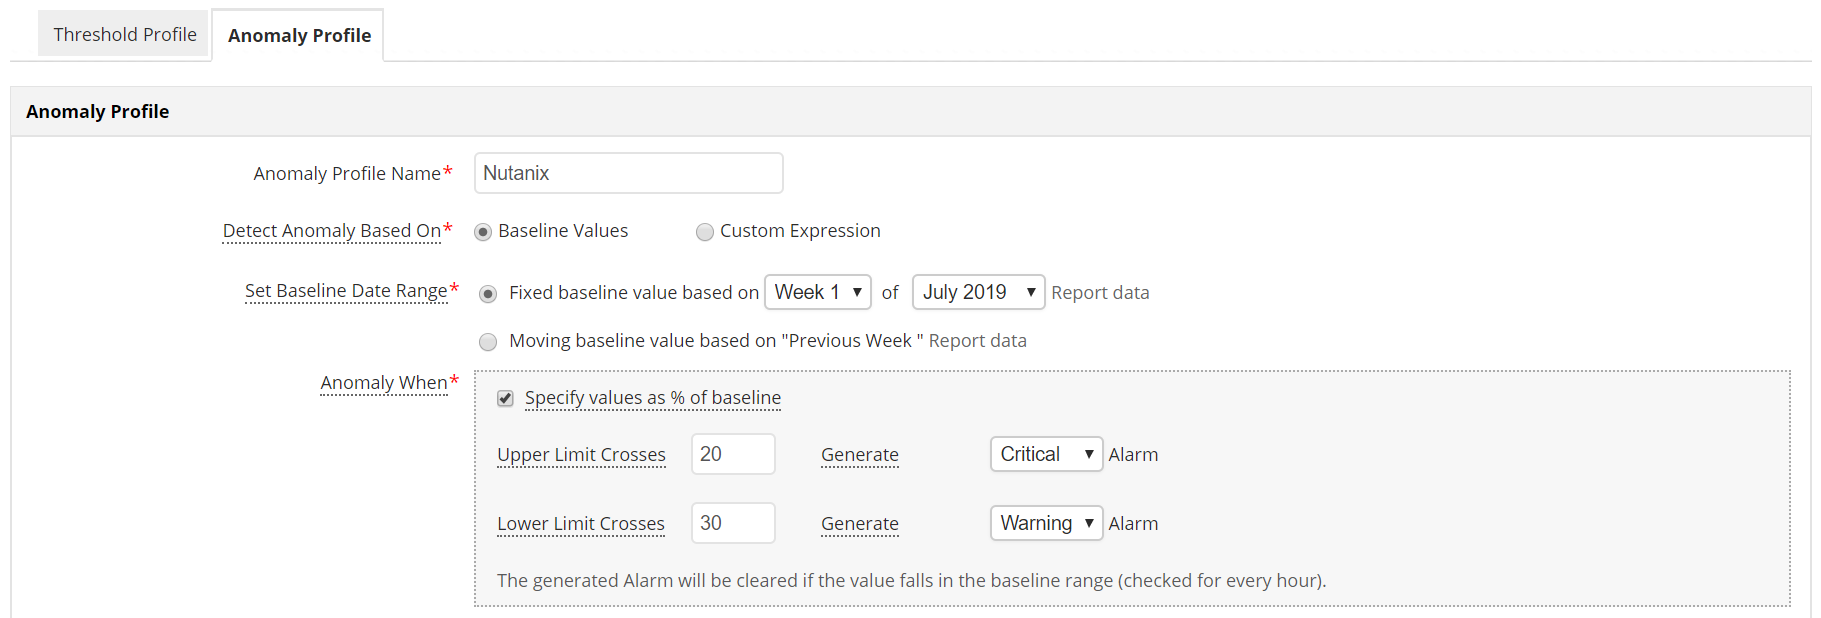Screen dimensions: 1821x618
Task: Enable the Moving baseline value option
Action: (488, 342)
